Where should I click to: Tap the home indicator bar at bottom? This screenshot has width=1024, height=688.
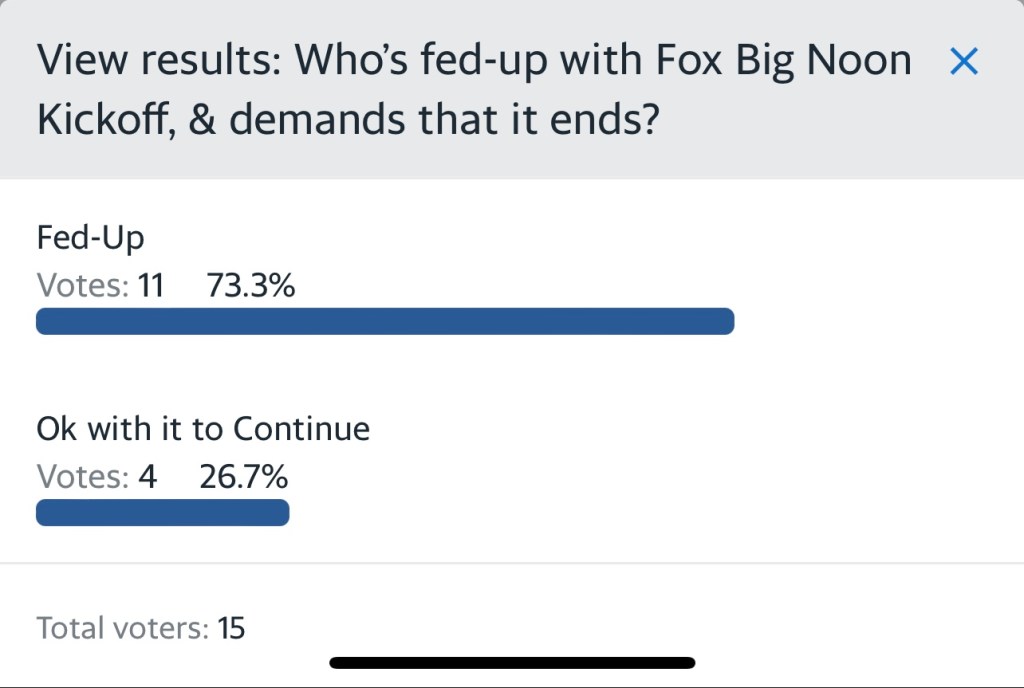tap(512, 662)
